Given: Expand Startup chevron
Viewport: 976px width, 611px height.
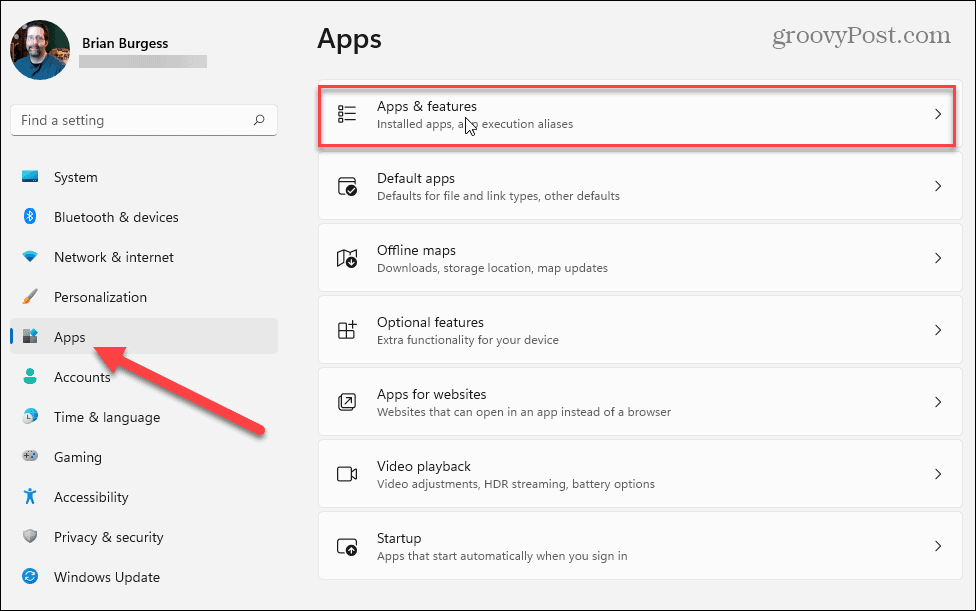Looking at the screenshot, I should click(x=938, y=546).
